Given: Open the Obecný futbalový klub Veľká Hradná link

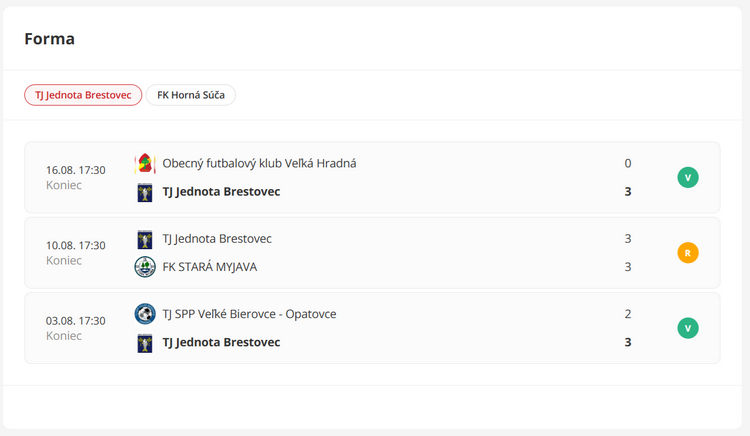Looking at the screenshot, I should pos(259,163).
